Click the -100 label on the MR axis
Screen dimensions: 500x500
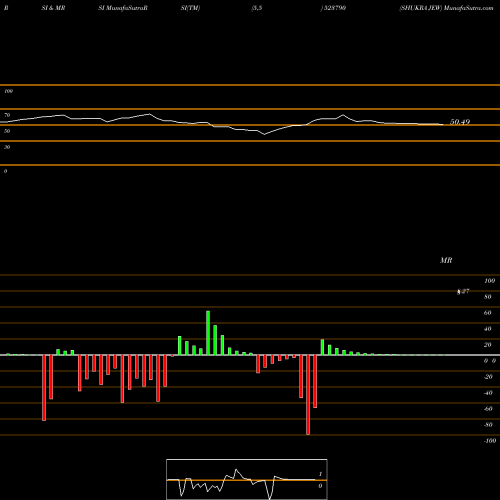[490, 441]
